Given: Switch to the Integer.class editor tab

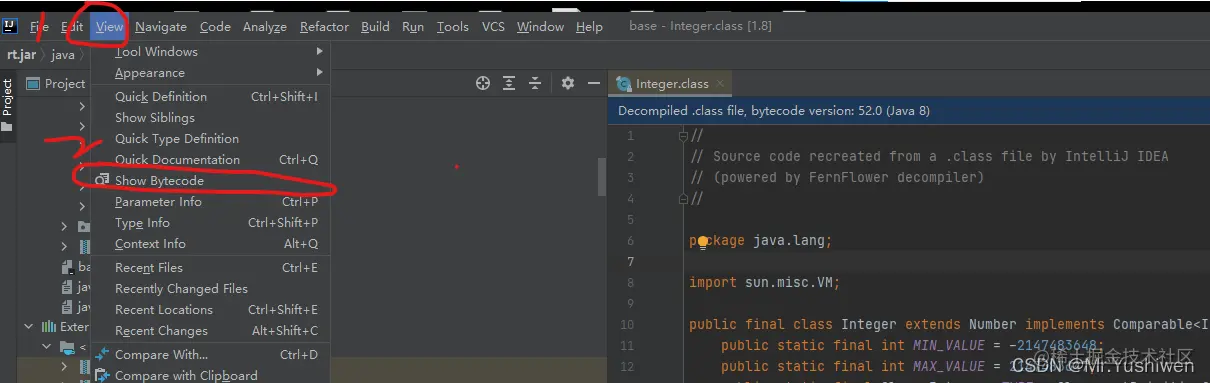Looking at the screenshot, I should 672,84.
